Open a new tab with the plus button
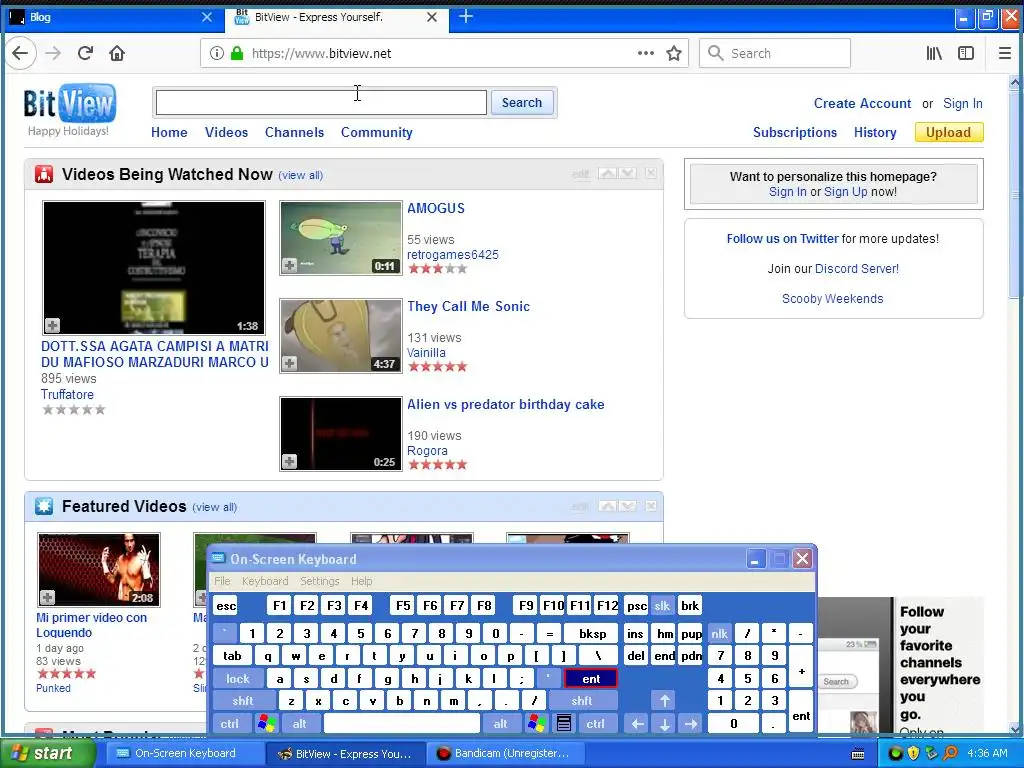 [466, 16]
